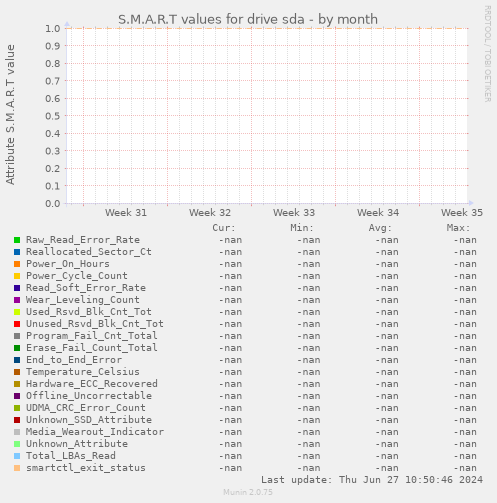Screen dimensions: 497x503
Task: Click the red Unused_Rsvd_Blk_Cnt_Tot legend swatch
Action: point(17,324)
